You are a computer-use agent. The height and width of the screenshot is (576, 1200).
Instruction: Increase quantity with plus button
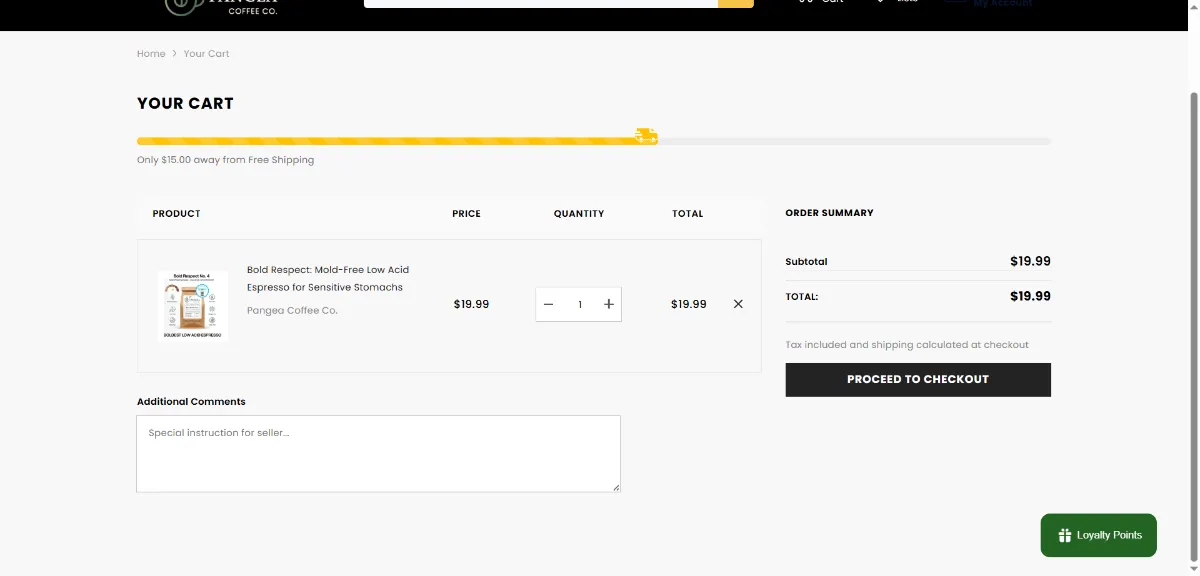click(608, 304)
